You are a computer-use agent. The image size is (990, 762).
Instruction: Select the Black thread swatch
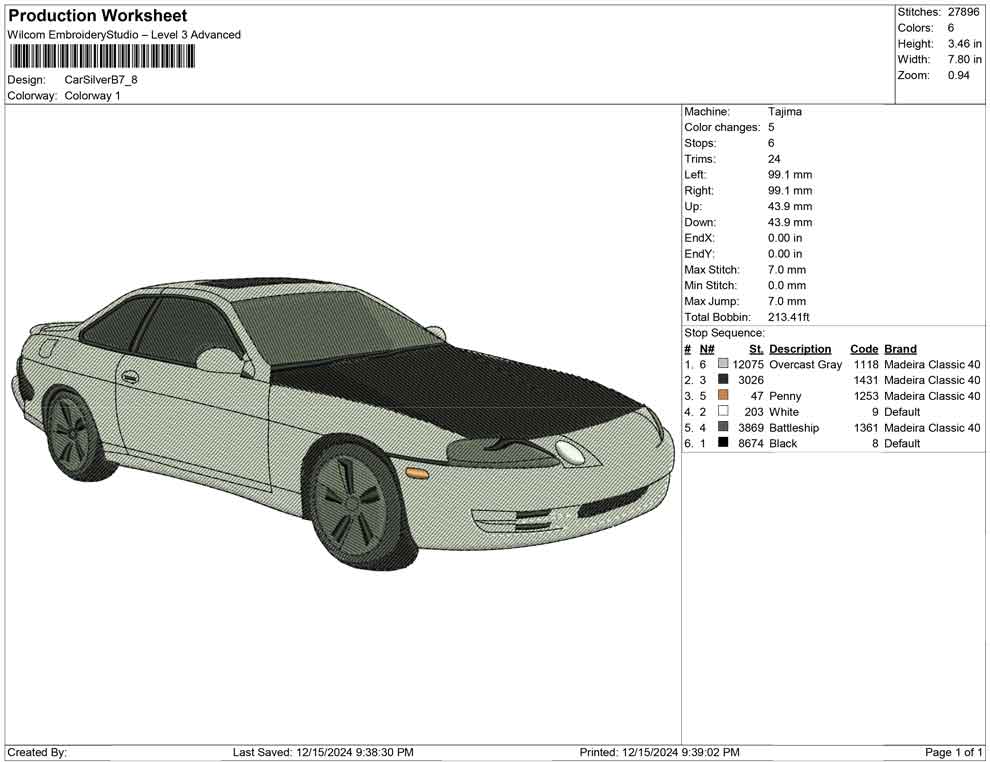[722, 443]
